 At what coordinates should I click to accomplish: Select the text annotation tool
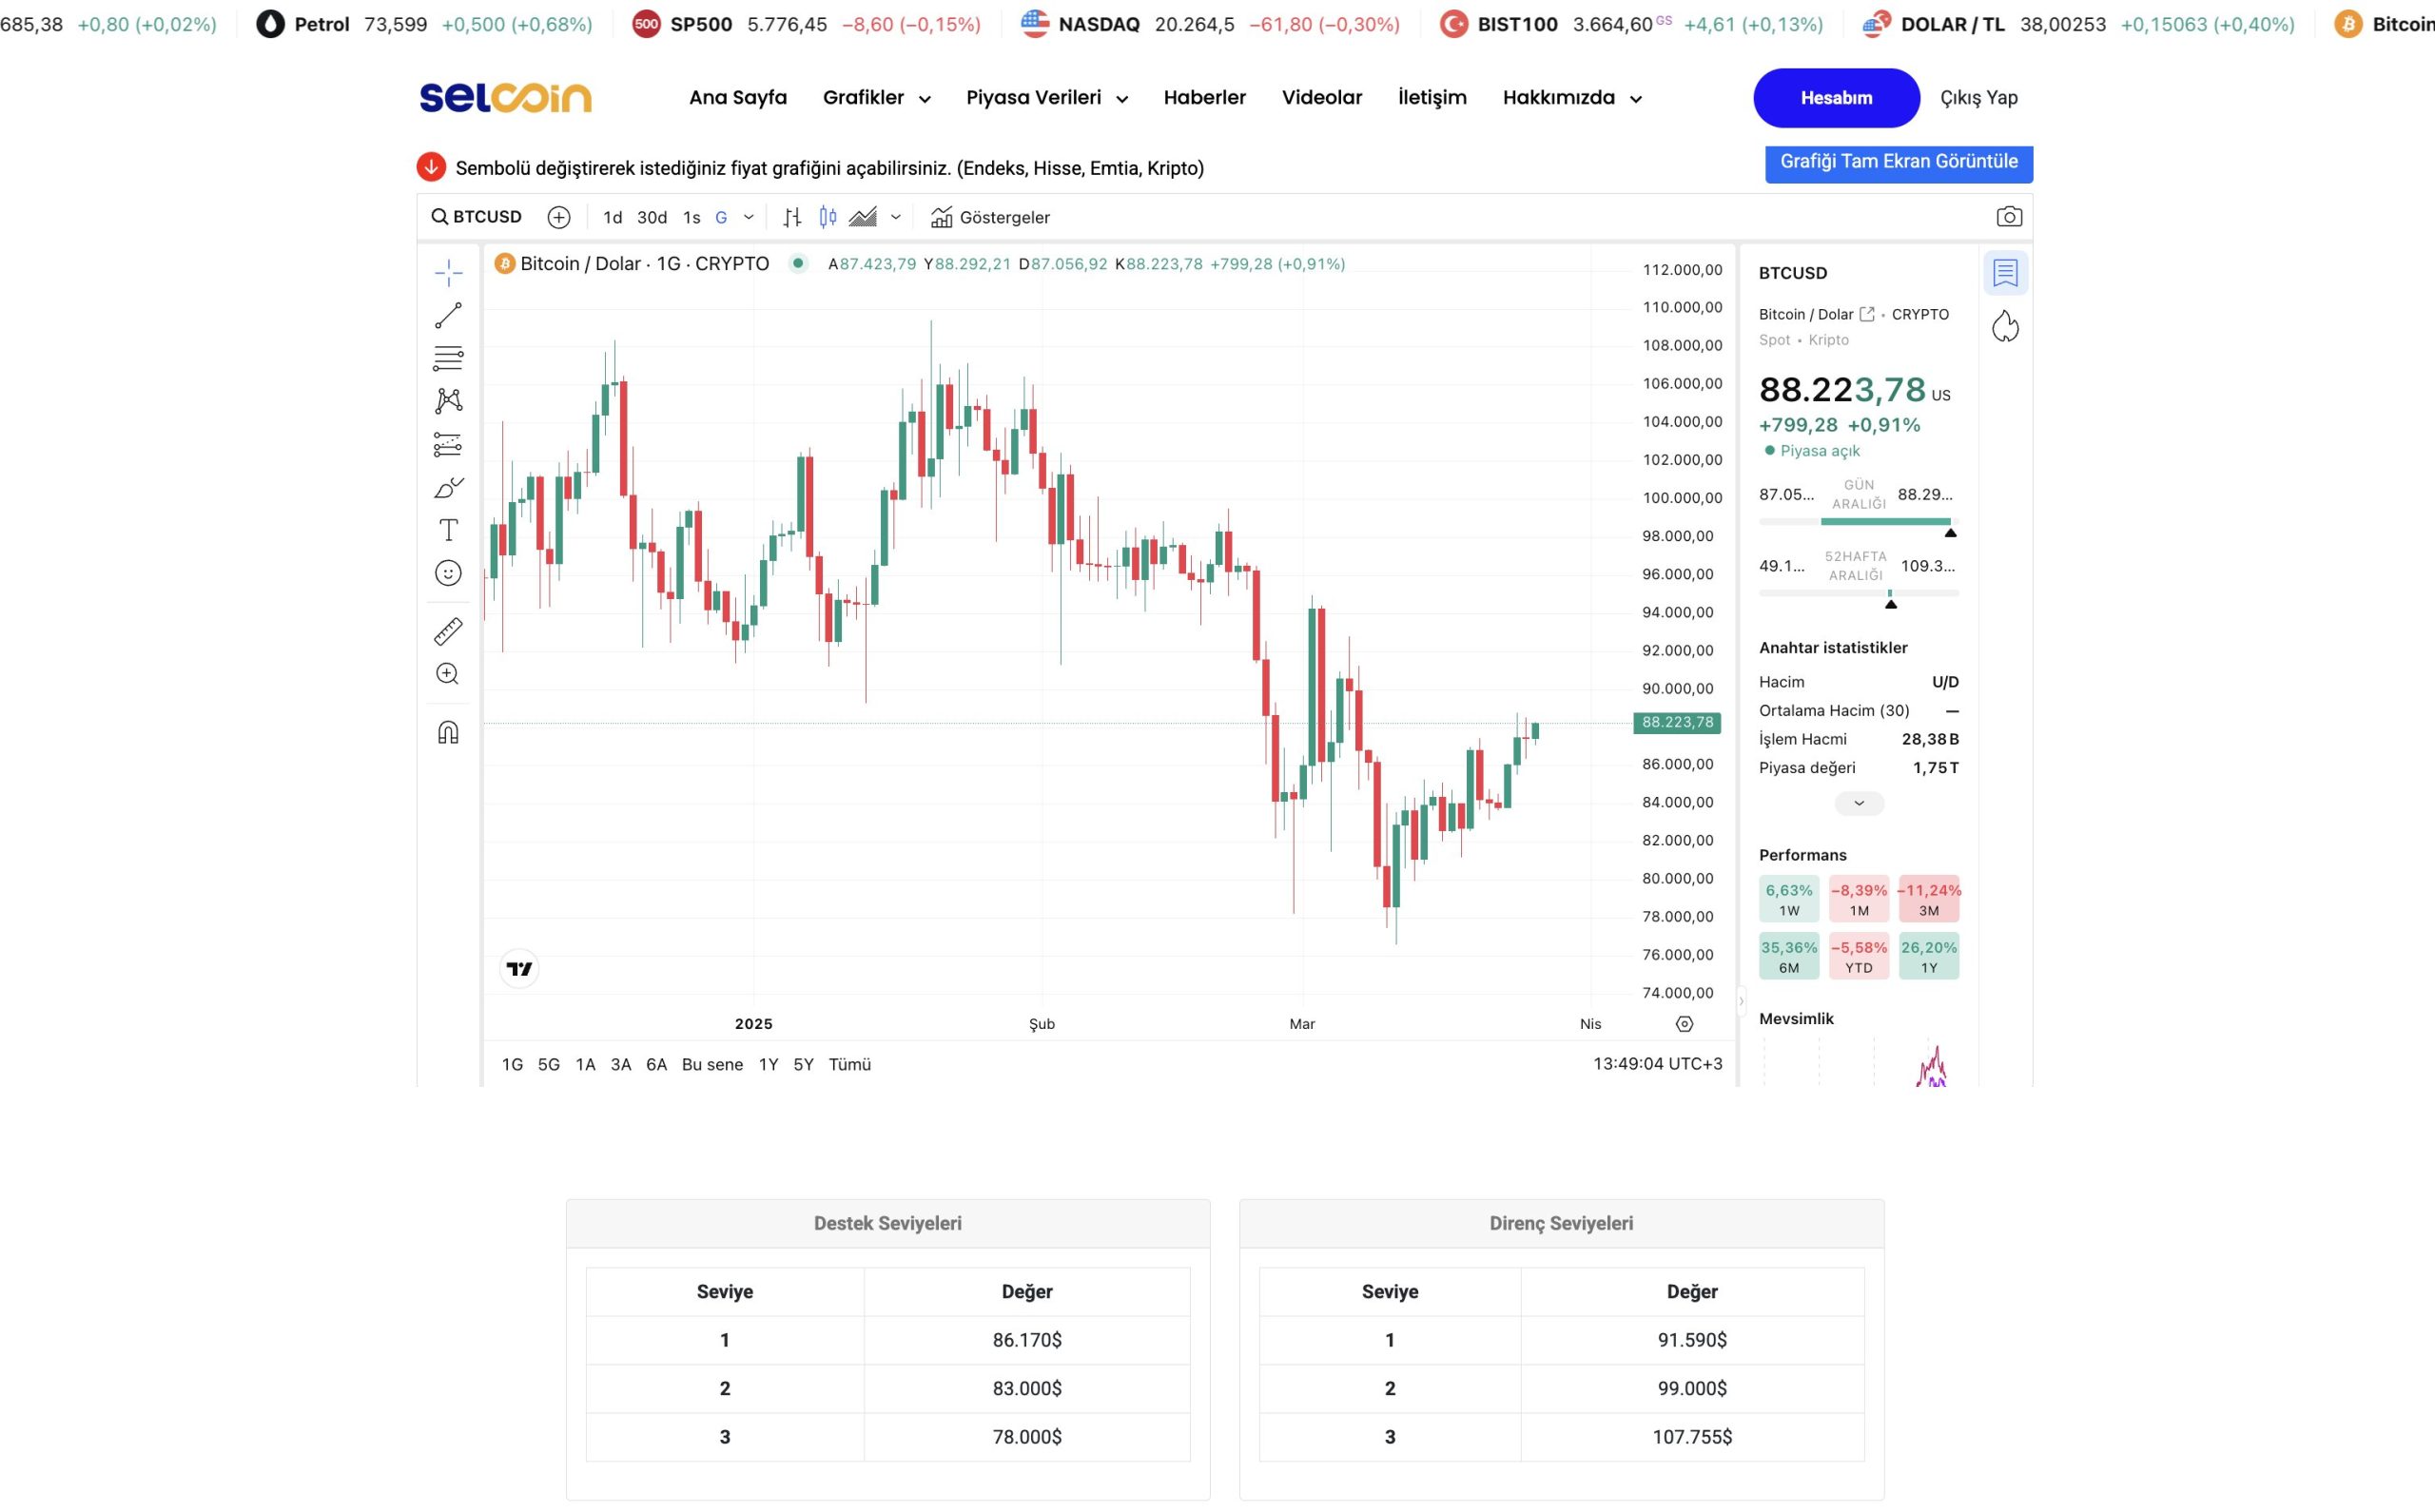(x=448, y=530)
